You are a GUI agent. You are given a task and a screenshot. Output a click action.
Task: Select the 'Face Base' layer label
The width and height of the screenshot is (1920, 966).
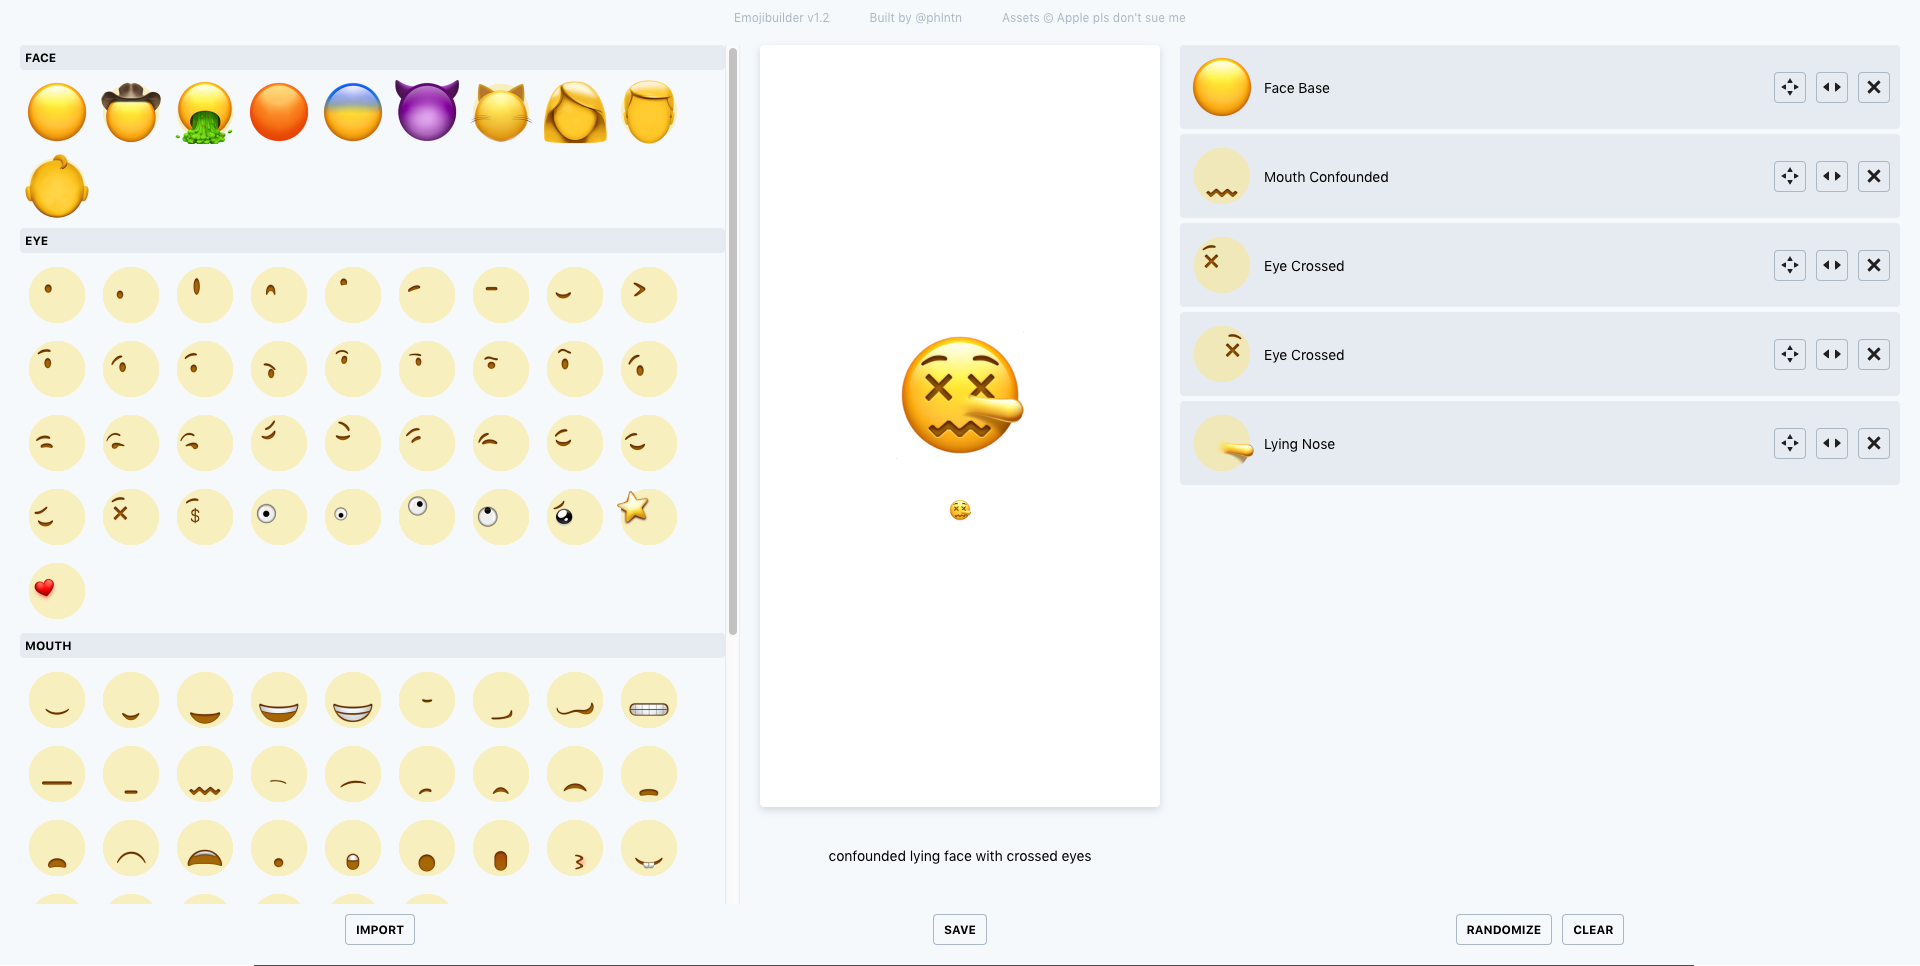point(1297,88)
